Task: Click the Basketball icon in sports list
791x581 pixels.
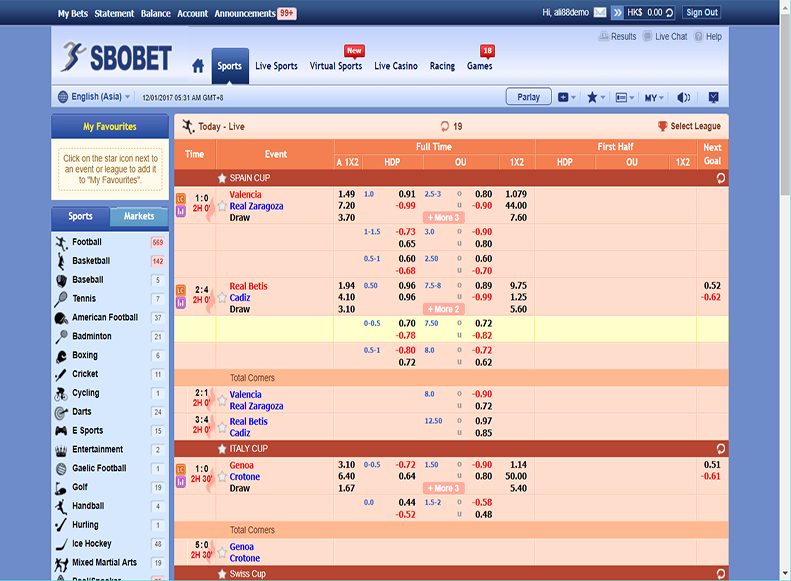Action: (62, 261)
